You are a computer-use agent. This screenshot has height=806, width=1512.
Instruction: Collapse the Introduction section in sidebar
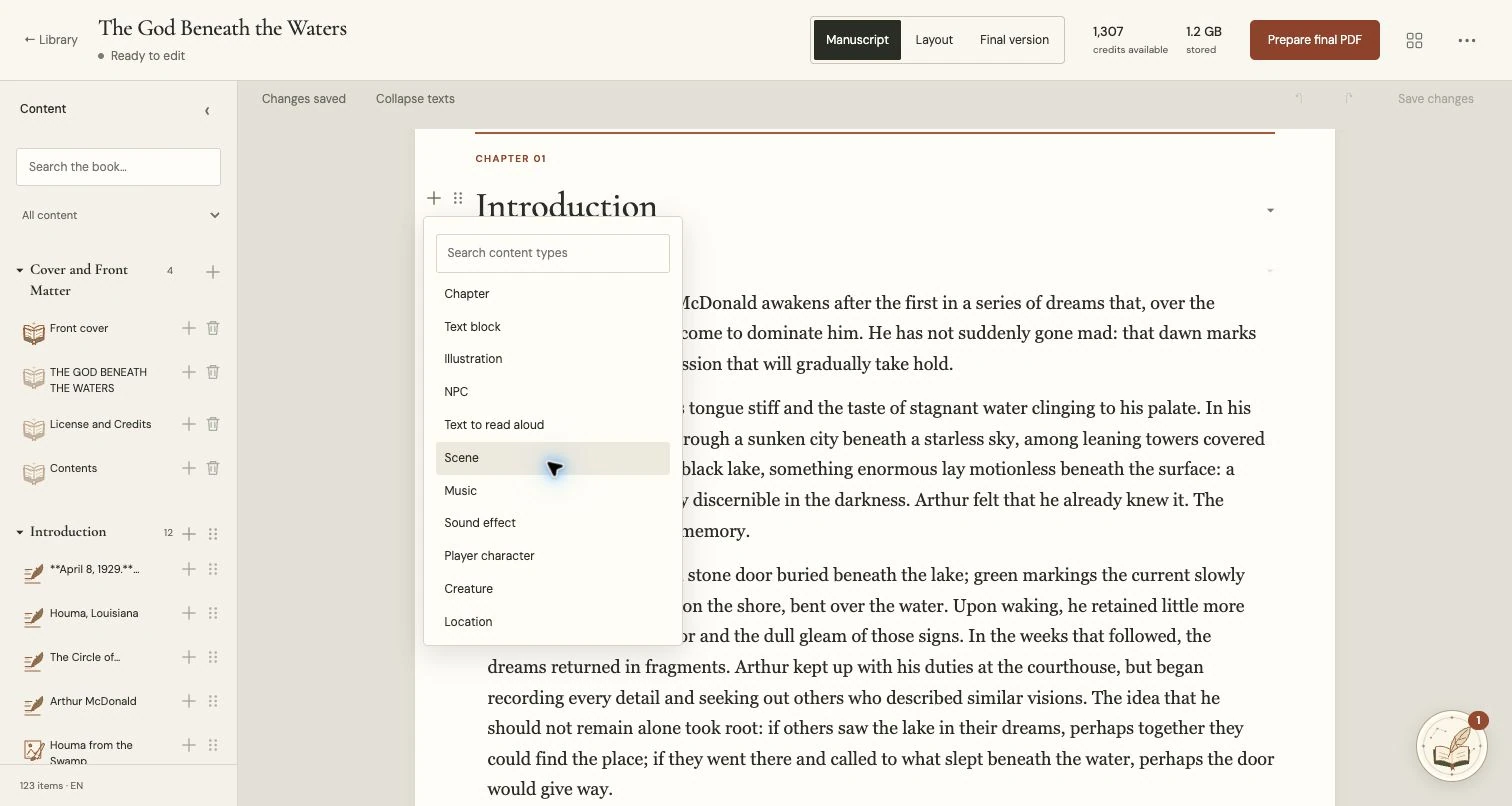[x=20, y=532]
